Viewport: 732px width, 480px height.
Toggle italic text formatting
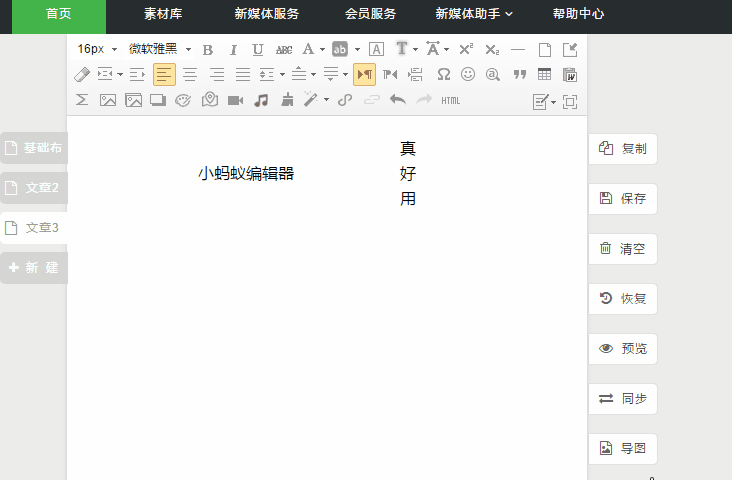point(233,49)
